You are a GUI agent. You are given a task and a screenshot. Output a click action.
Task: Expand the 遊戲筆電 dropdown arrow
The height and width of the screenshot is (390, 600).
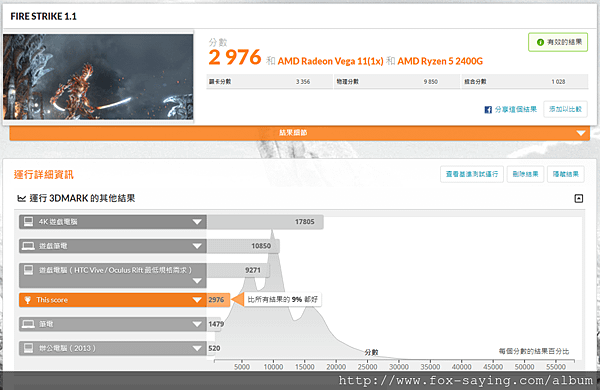tap(197, 246)
